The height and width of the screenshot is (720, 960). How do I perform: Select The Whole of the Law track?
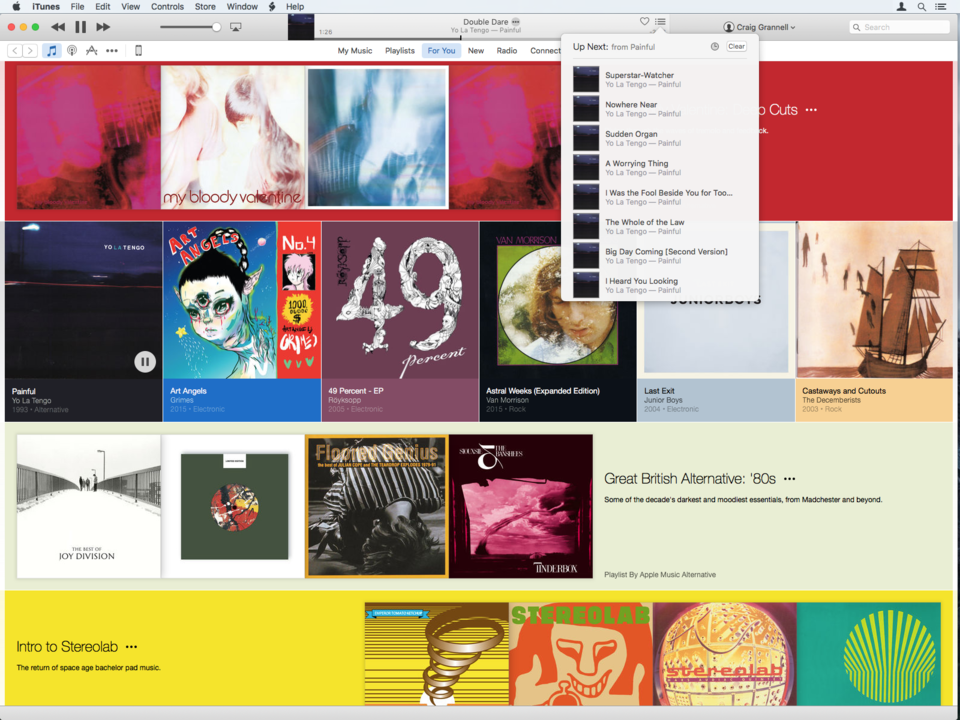click(660, 227)
